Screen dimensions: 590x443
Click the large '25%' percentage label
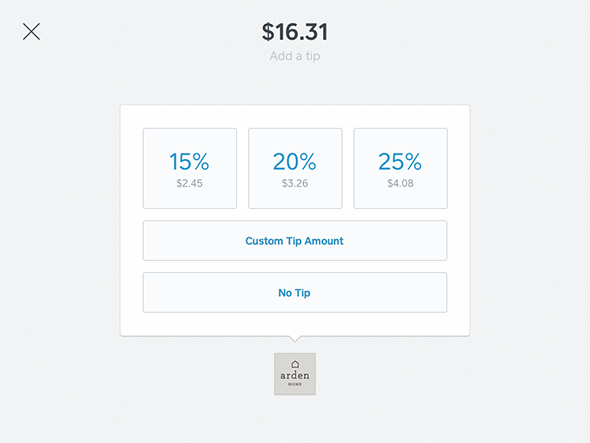400,161
